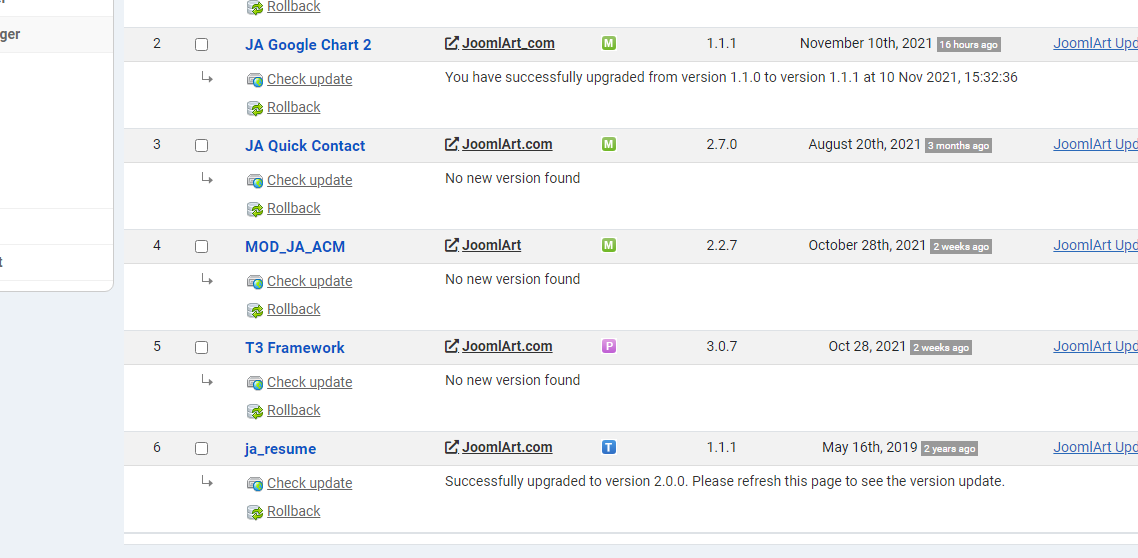This screenshot has width=1138, height=558.
Task: Click the external link icon in the JA Google Chart 2 row
Action: pyautogui.click(x=452, y=43)
